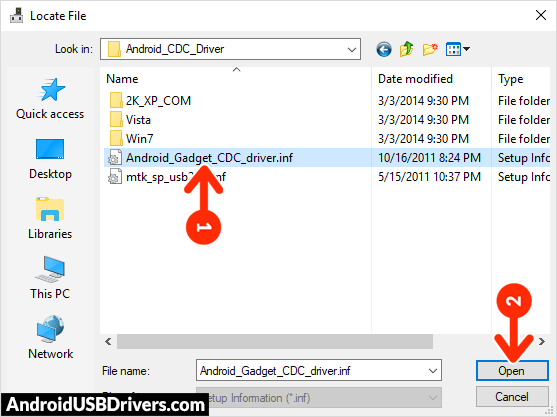This screenshot has width=557, height=417.
Task: Open Quick access in the sidebar
Action: (50, 98)
